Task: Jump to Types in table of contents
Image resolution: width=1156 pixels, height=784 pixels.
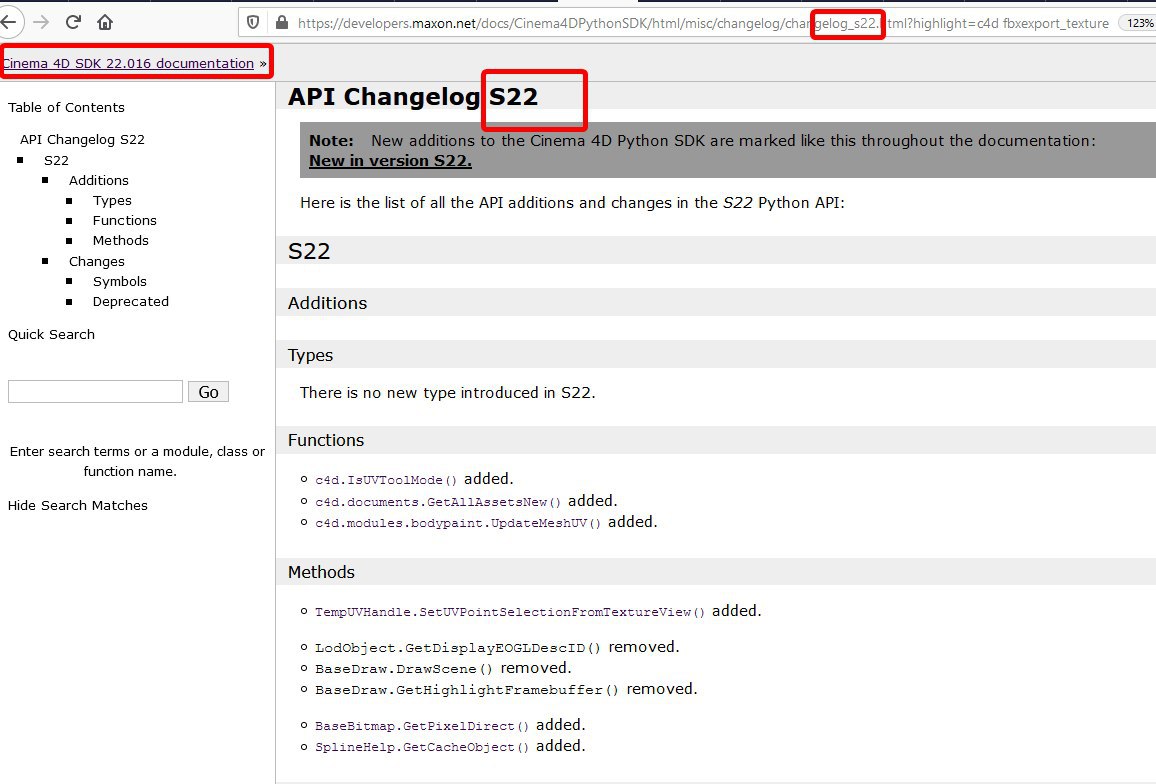Action: pyautogui.click(x=112, y=201)
